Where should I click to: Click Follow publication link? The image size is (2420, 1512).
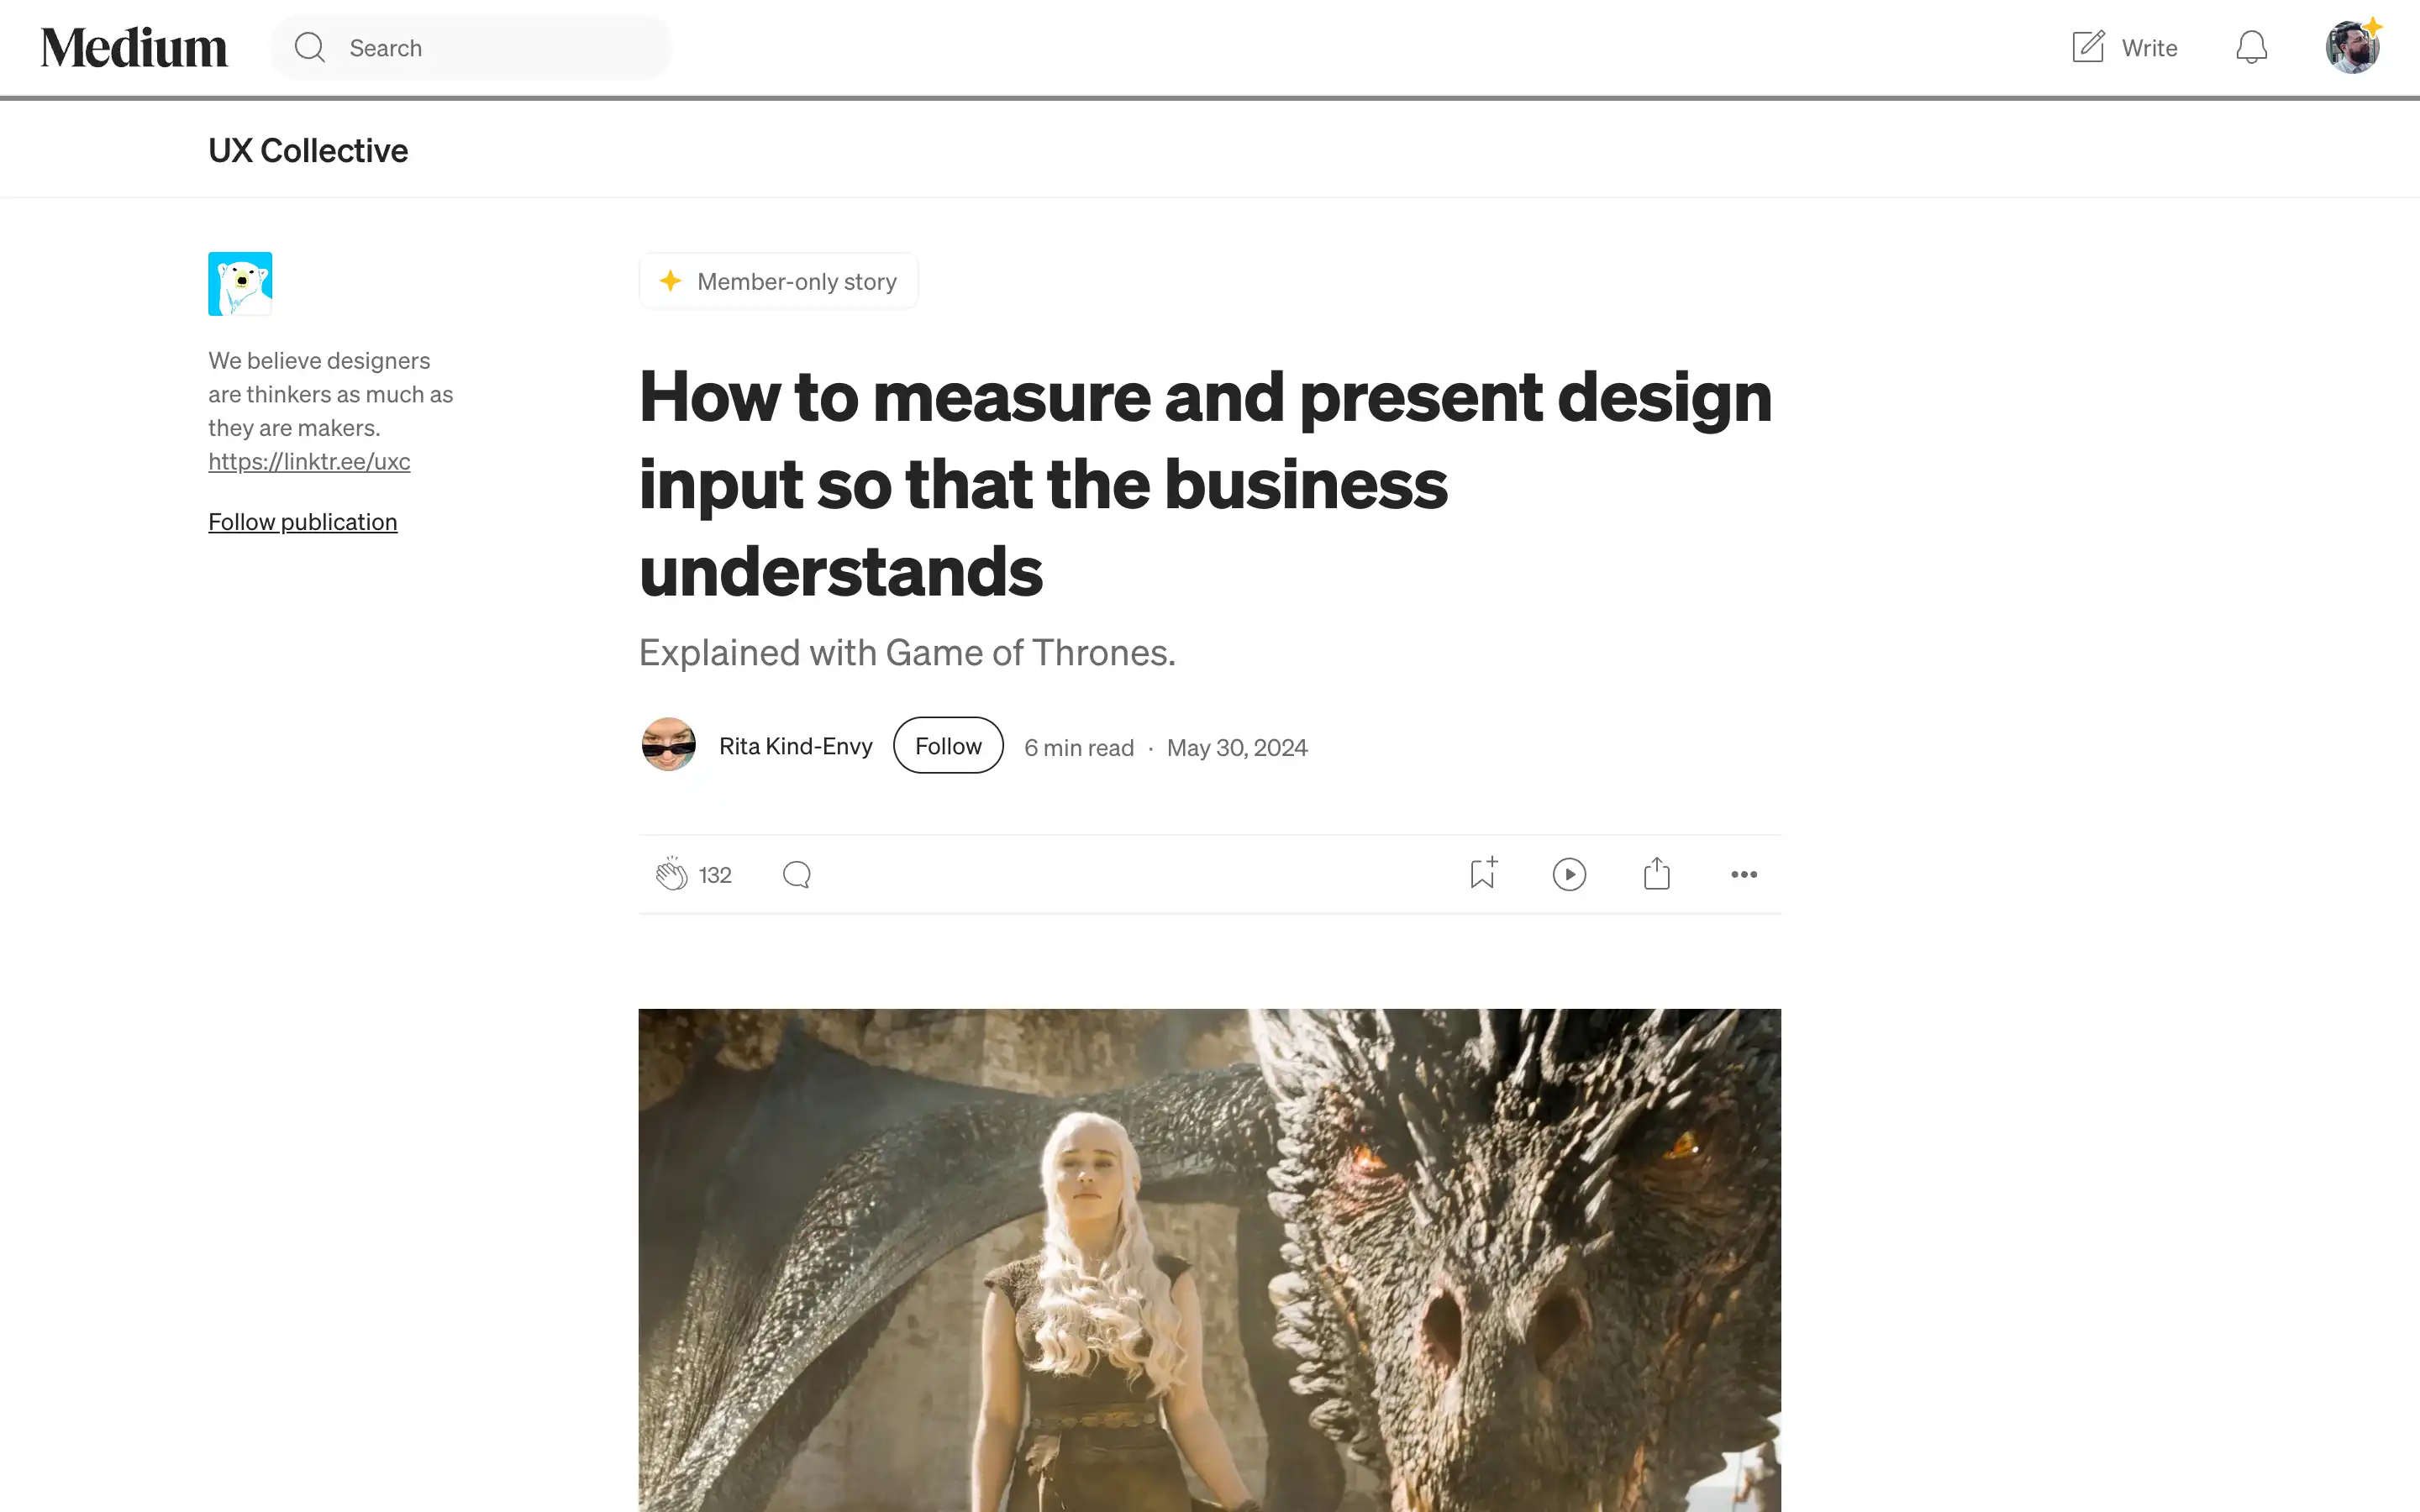(x=303, y=521)
